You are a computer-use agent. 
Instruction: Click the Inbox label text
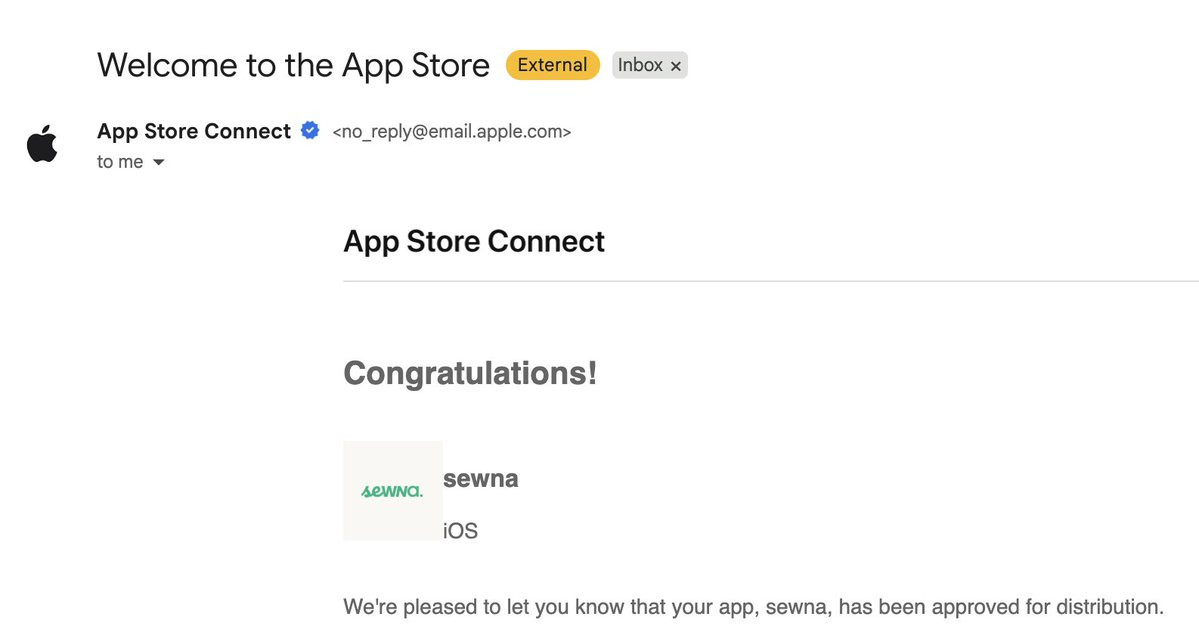(x=640, y=65)
